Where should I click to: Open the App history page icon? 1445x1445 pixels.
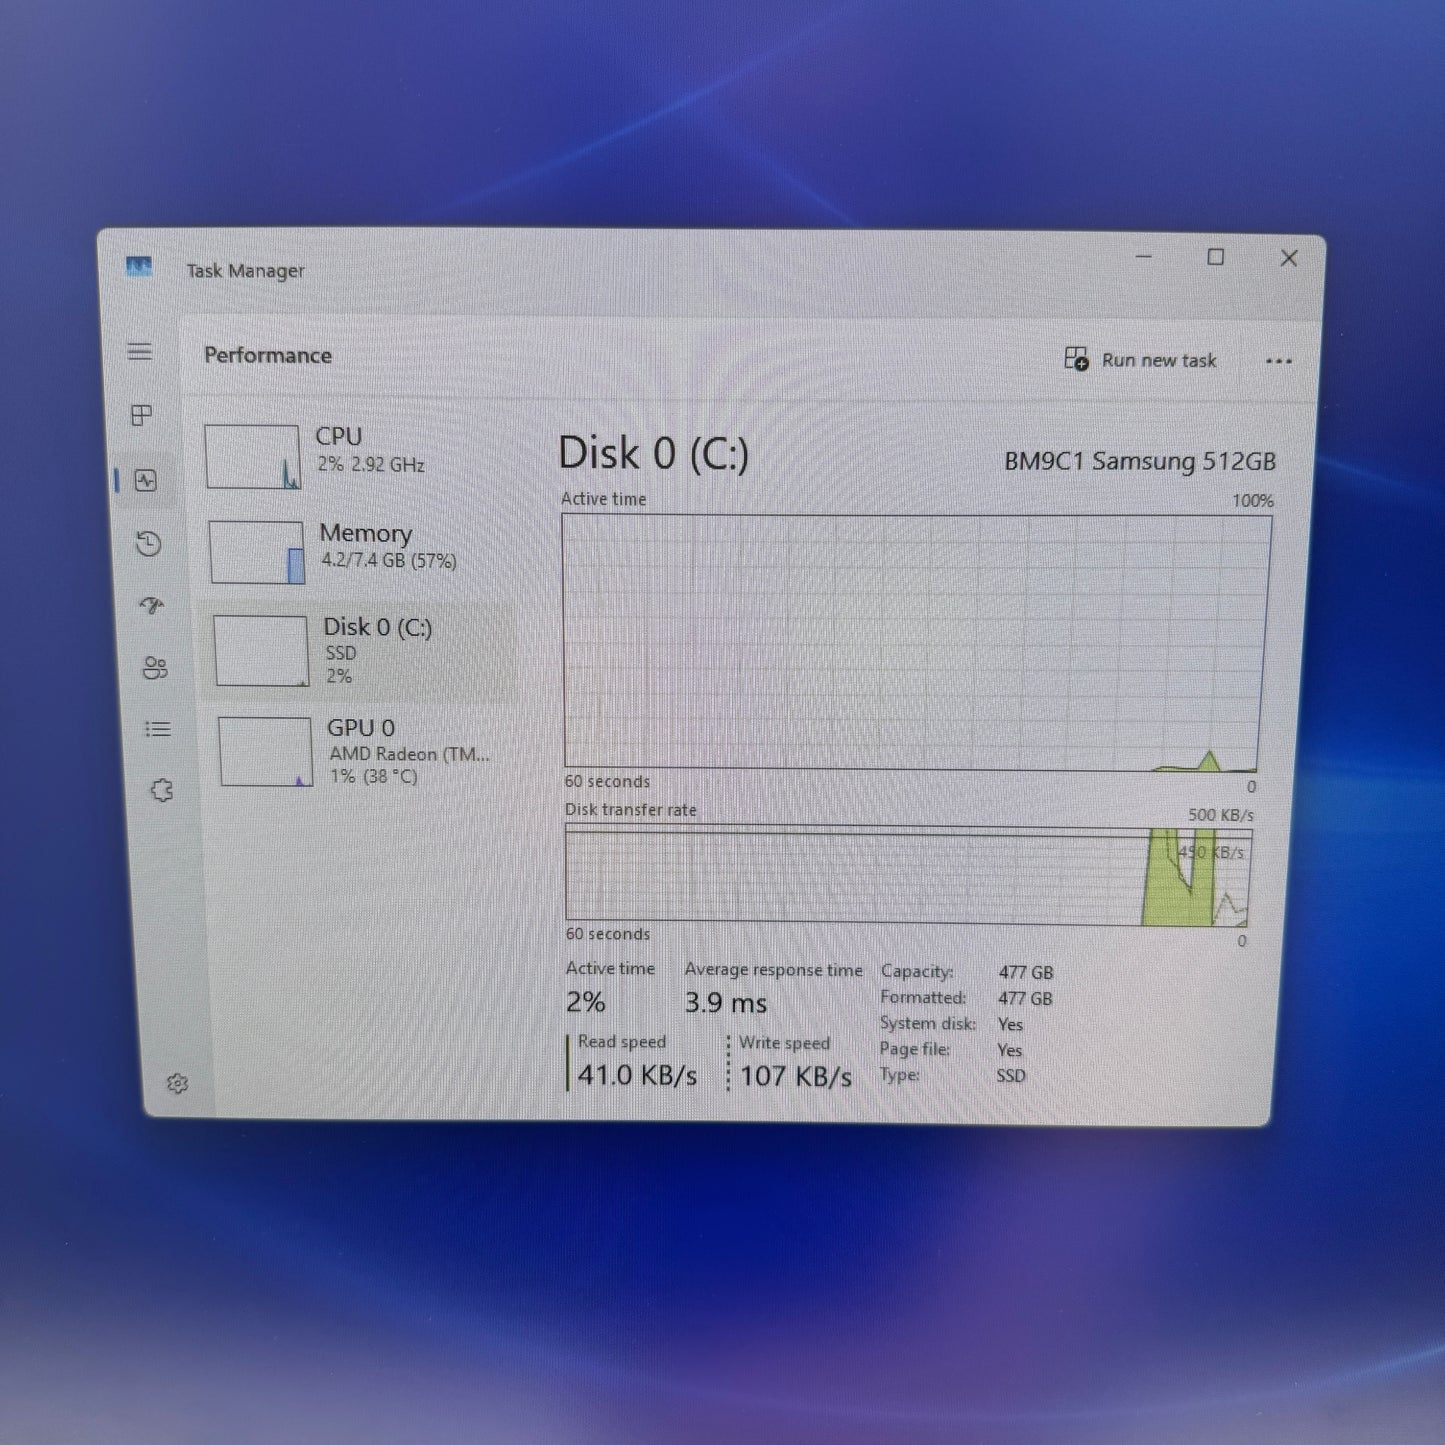(x=149, y=544)
